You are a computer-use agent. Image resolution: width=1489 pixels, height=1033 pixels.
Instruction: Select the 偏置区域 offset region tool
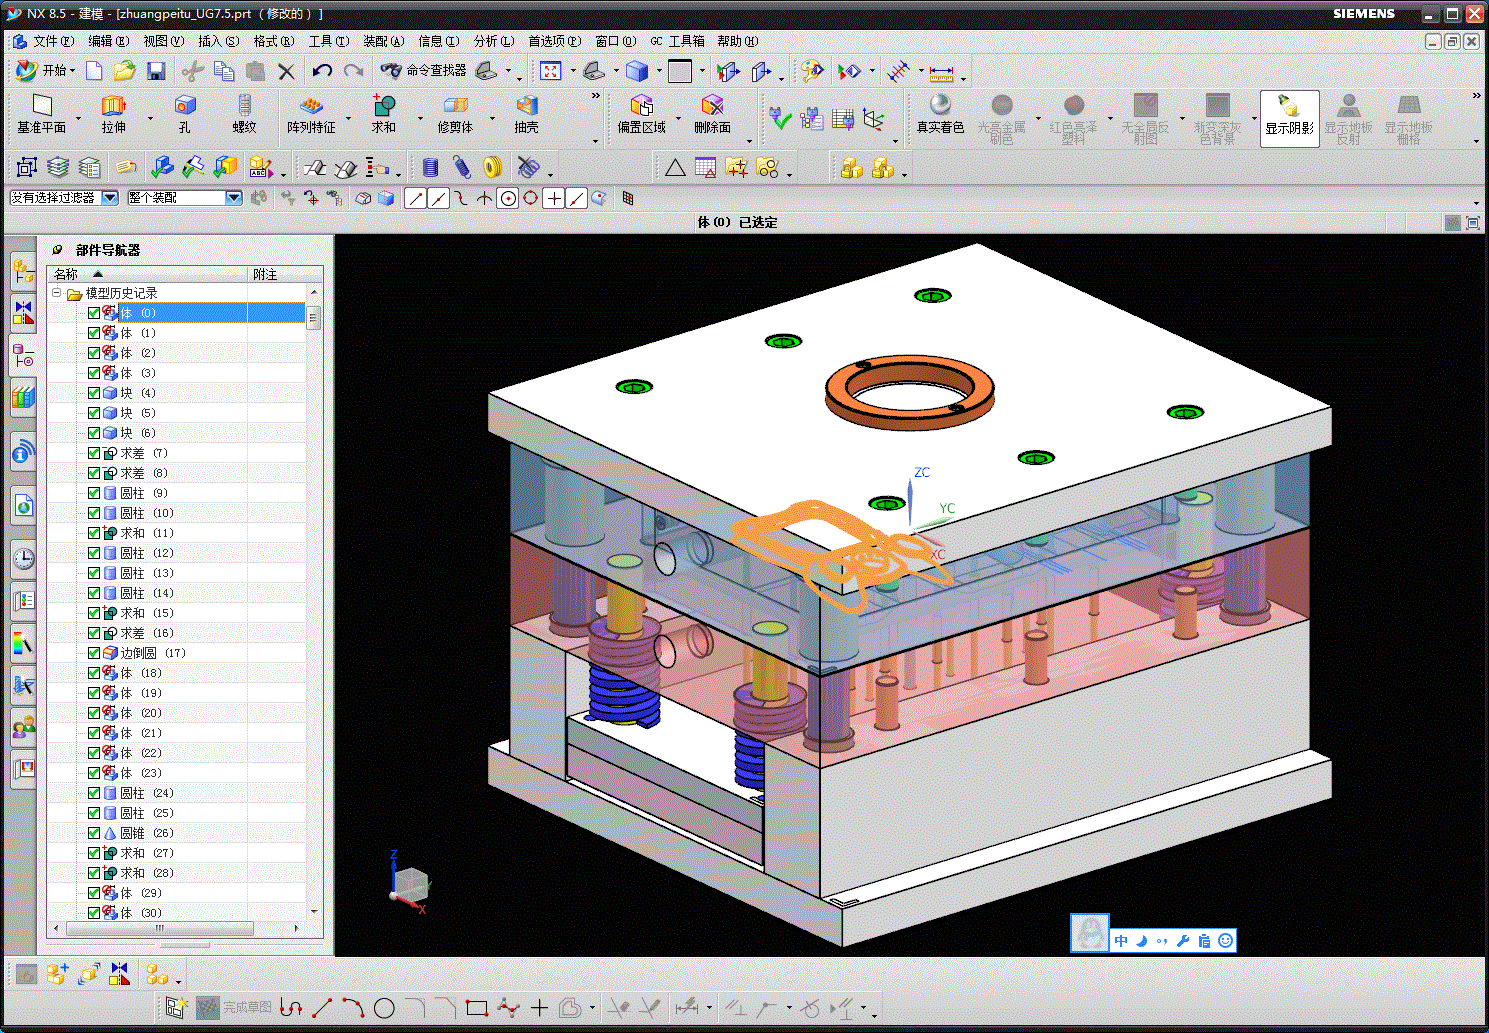641,113
